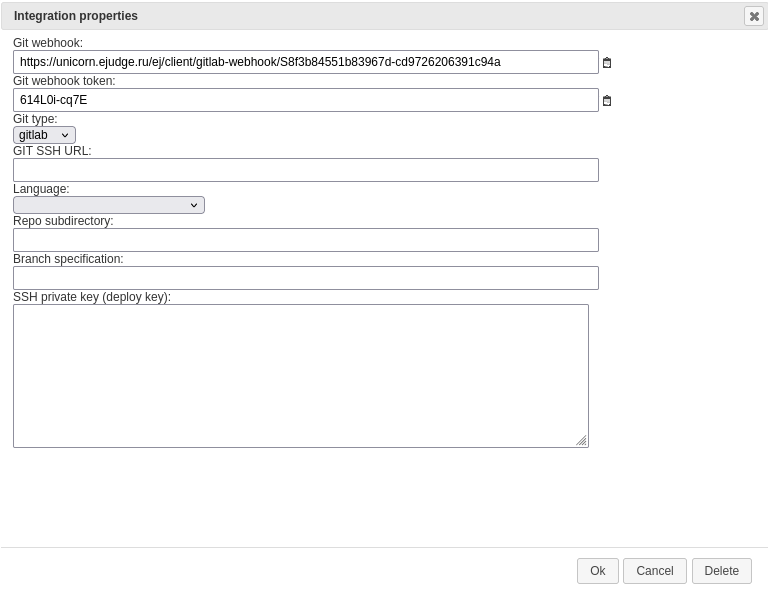Click the Integration properties title bar
768x594 pixels.
[372, 16]
